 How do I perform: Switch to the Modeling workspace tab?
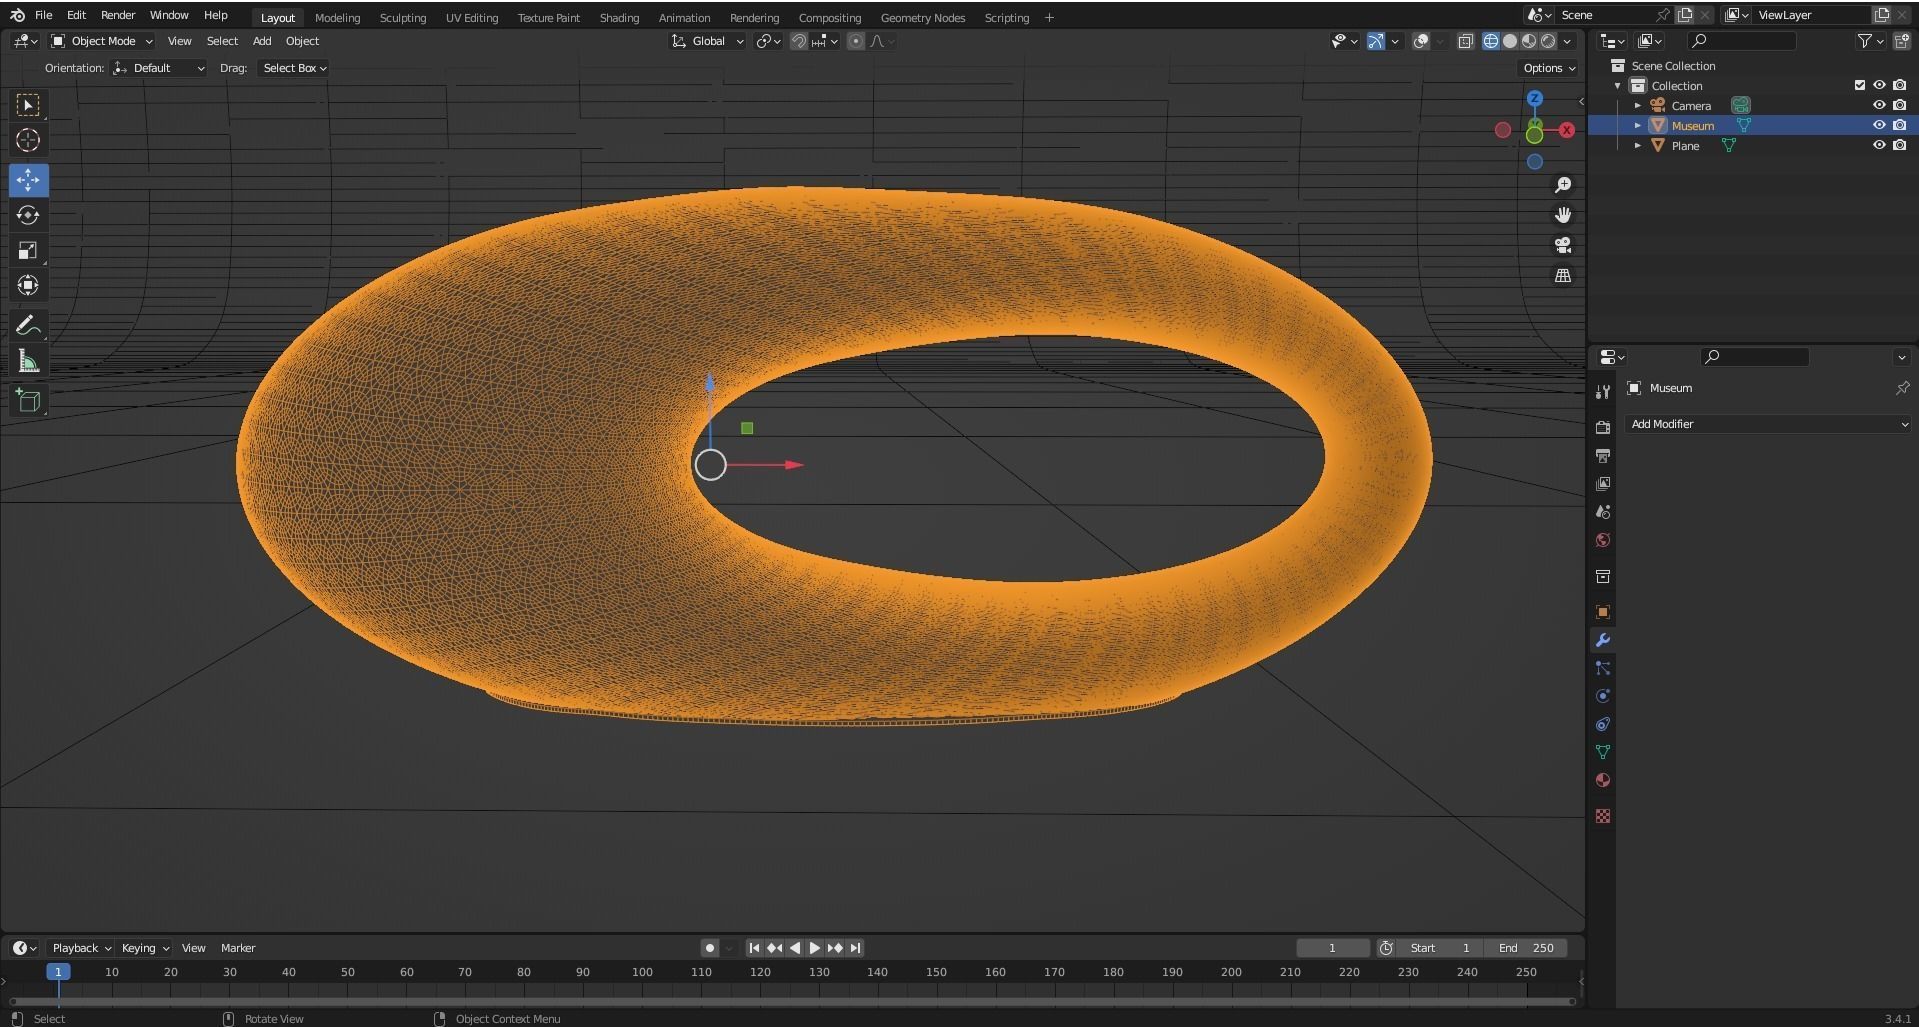tap(337, 17)
